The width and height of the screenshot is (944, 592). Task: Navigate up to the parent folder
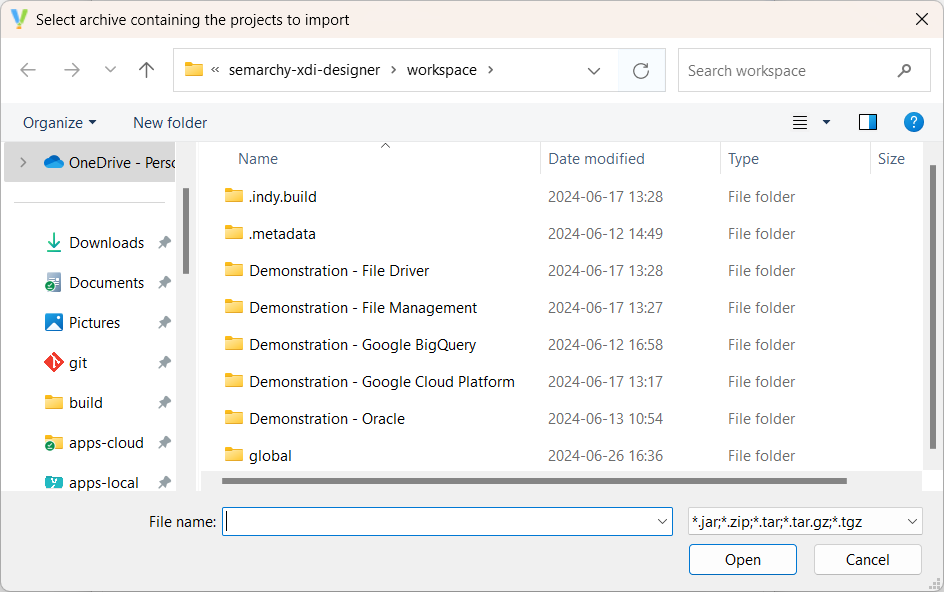click(x=146, y=70)
